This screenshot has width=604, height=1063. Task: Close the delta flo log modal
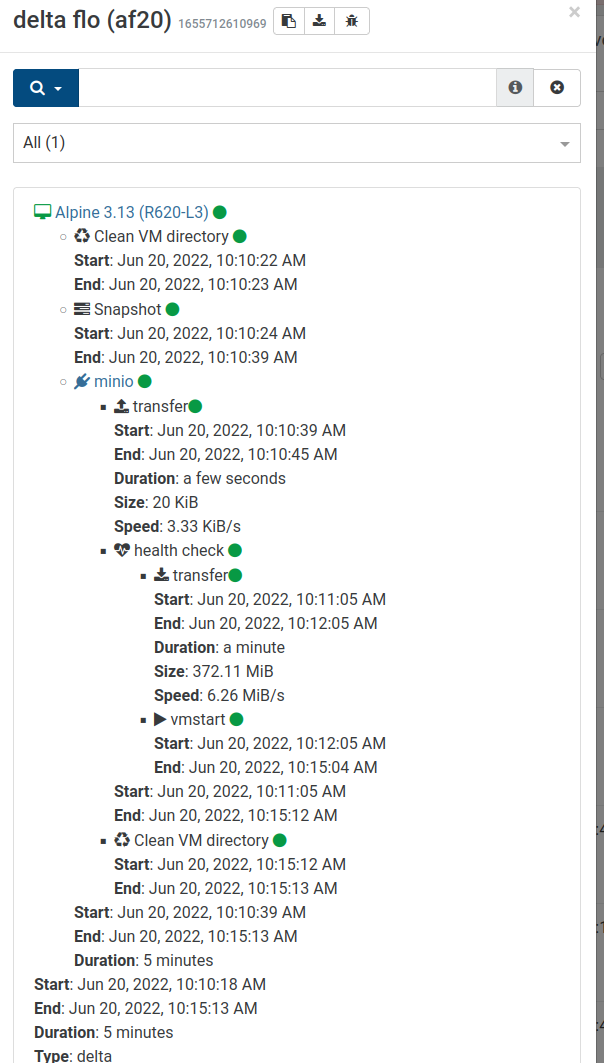click(574, 12)
